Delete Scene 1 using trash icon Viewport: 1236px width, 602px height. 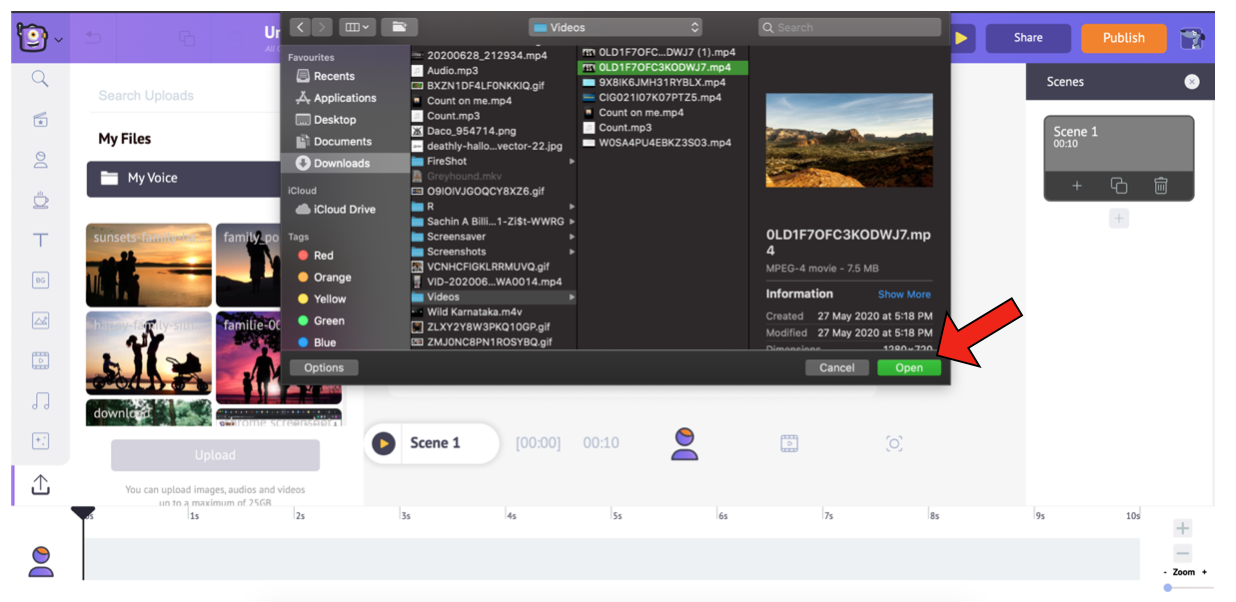1160,186
